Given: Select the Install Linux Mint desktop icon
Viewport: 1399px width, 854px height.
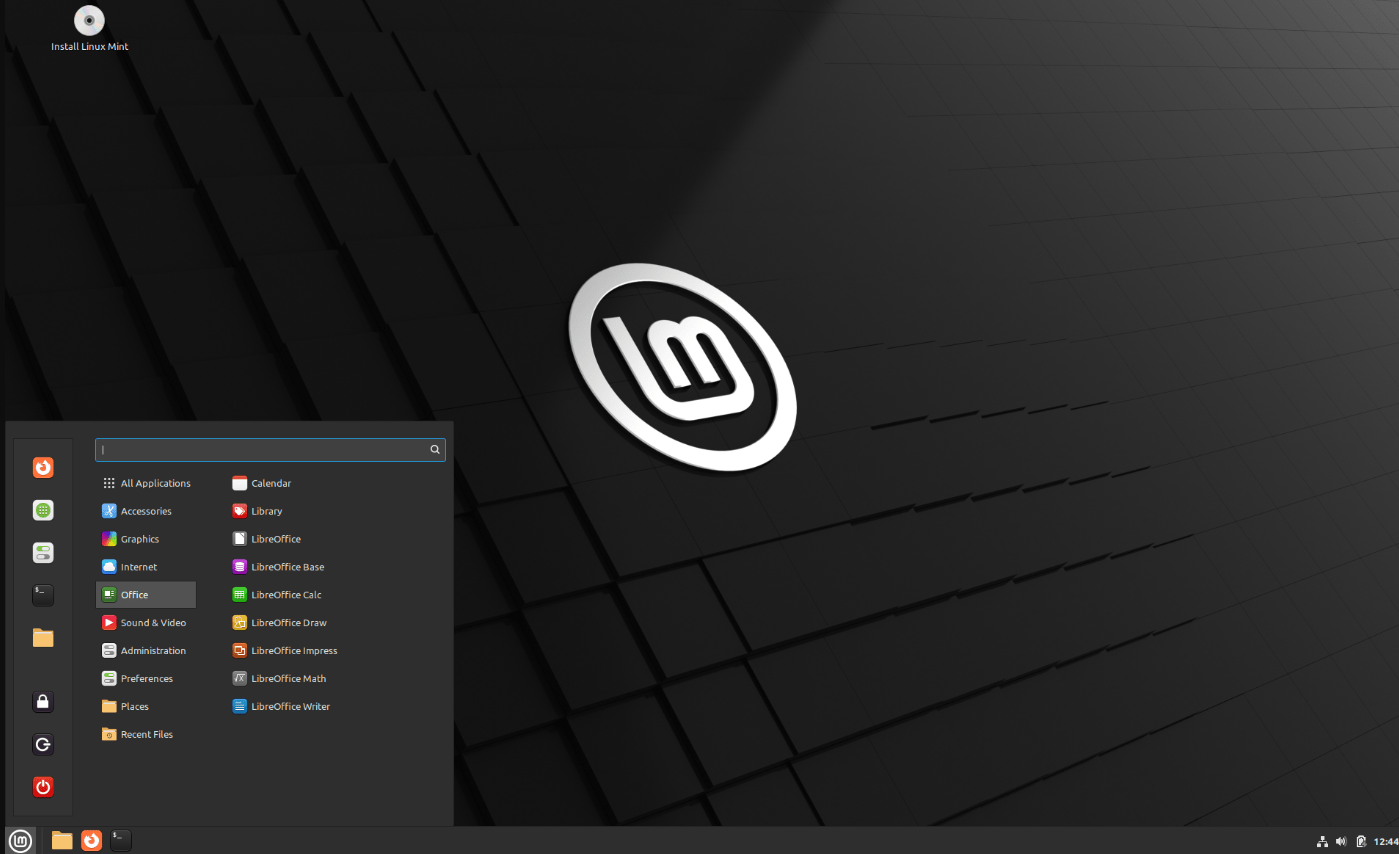Looking at the screenshot, I should [90, 29].
